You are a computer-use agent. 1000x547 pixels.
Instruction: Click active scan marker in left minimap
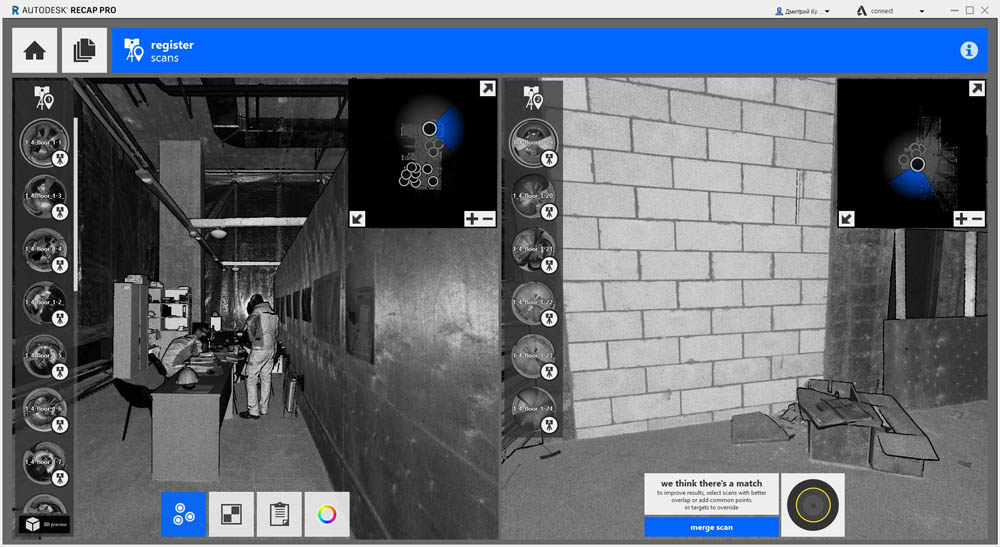pyautogui.click(x=429, y=129)
